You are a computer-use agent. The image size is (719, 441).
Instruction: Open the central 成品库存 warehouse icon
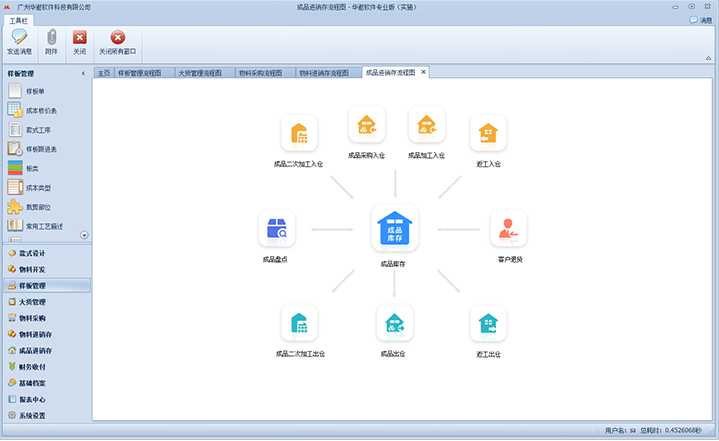coord(394,228)
